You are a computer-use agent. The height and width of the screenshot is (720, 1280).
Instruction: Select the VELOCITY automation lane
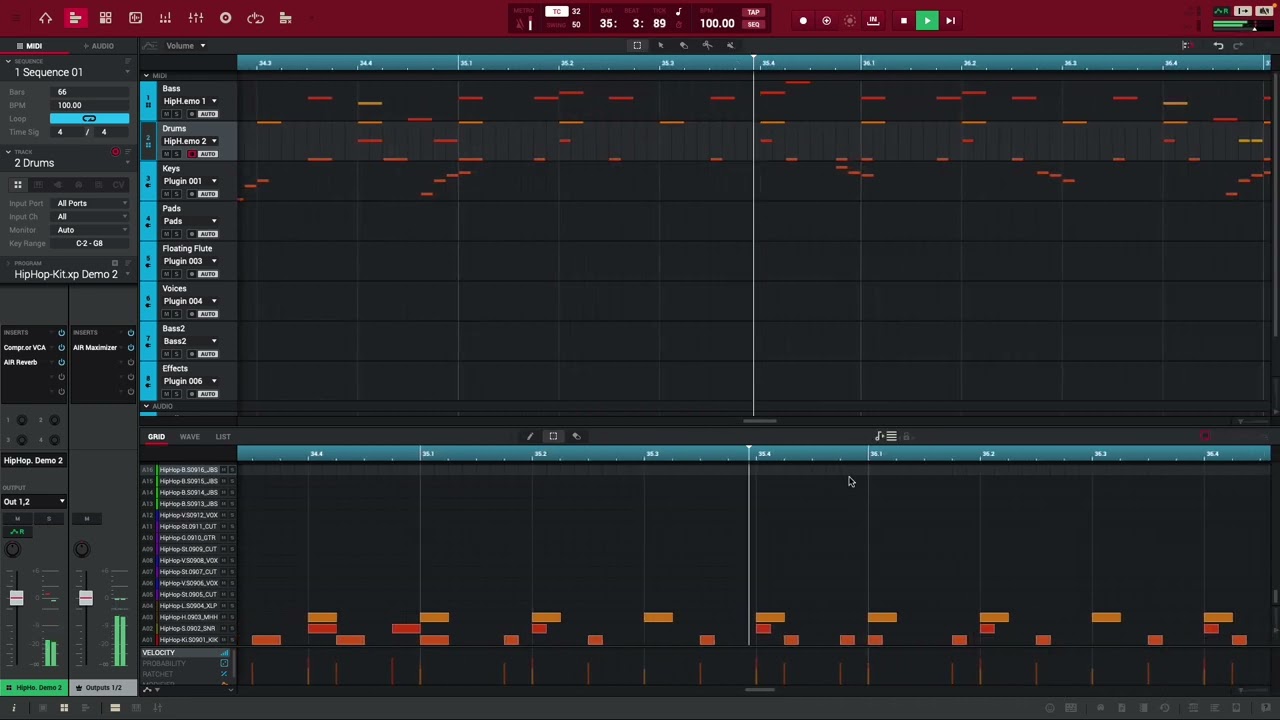pyautogui.click(x=185, y=653)
